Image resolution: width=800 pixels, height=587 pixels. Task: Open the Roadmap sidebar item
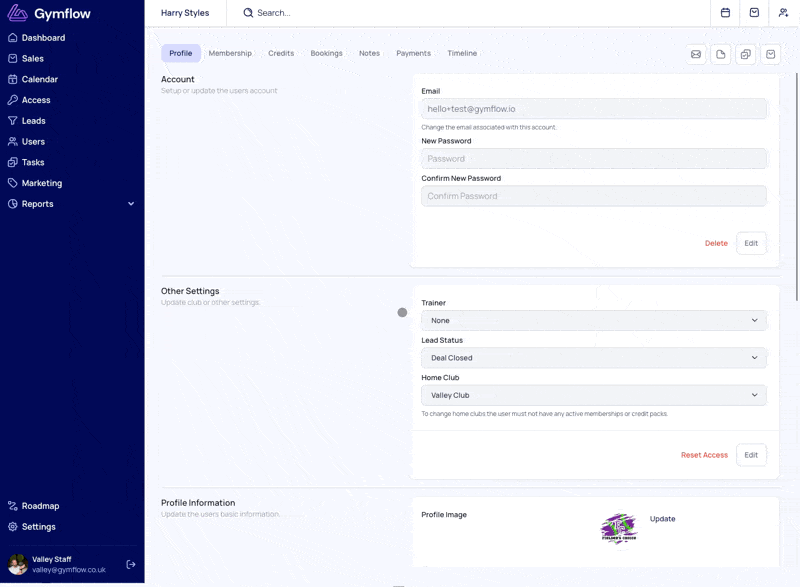(x=40, y=506)
